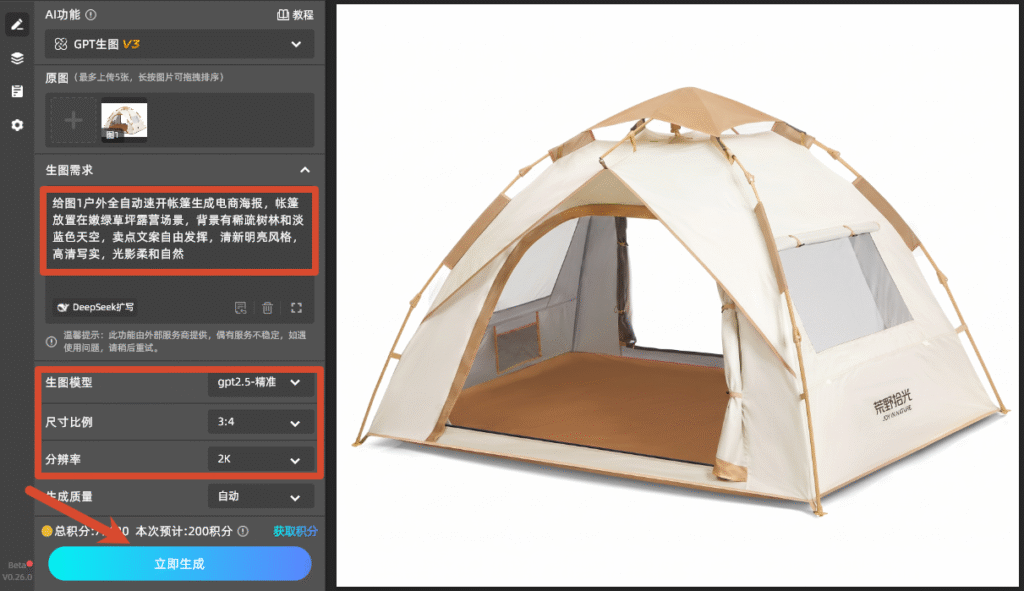Click the 获取积分 link
This screenshot has height=591, width=1024.
295,531
